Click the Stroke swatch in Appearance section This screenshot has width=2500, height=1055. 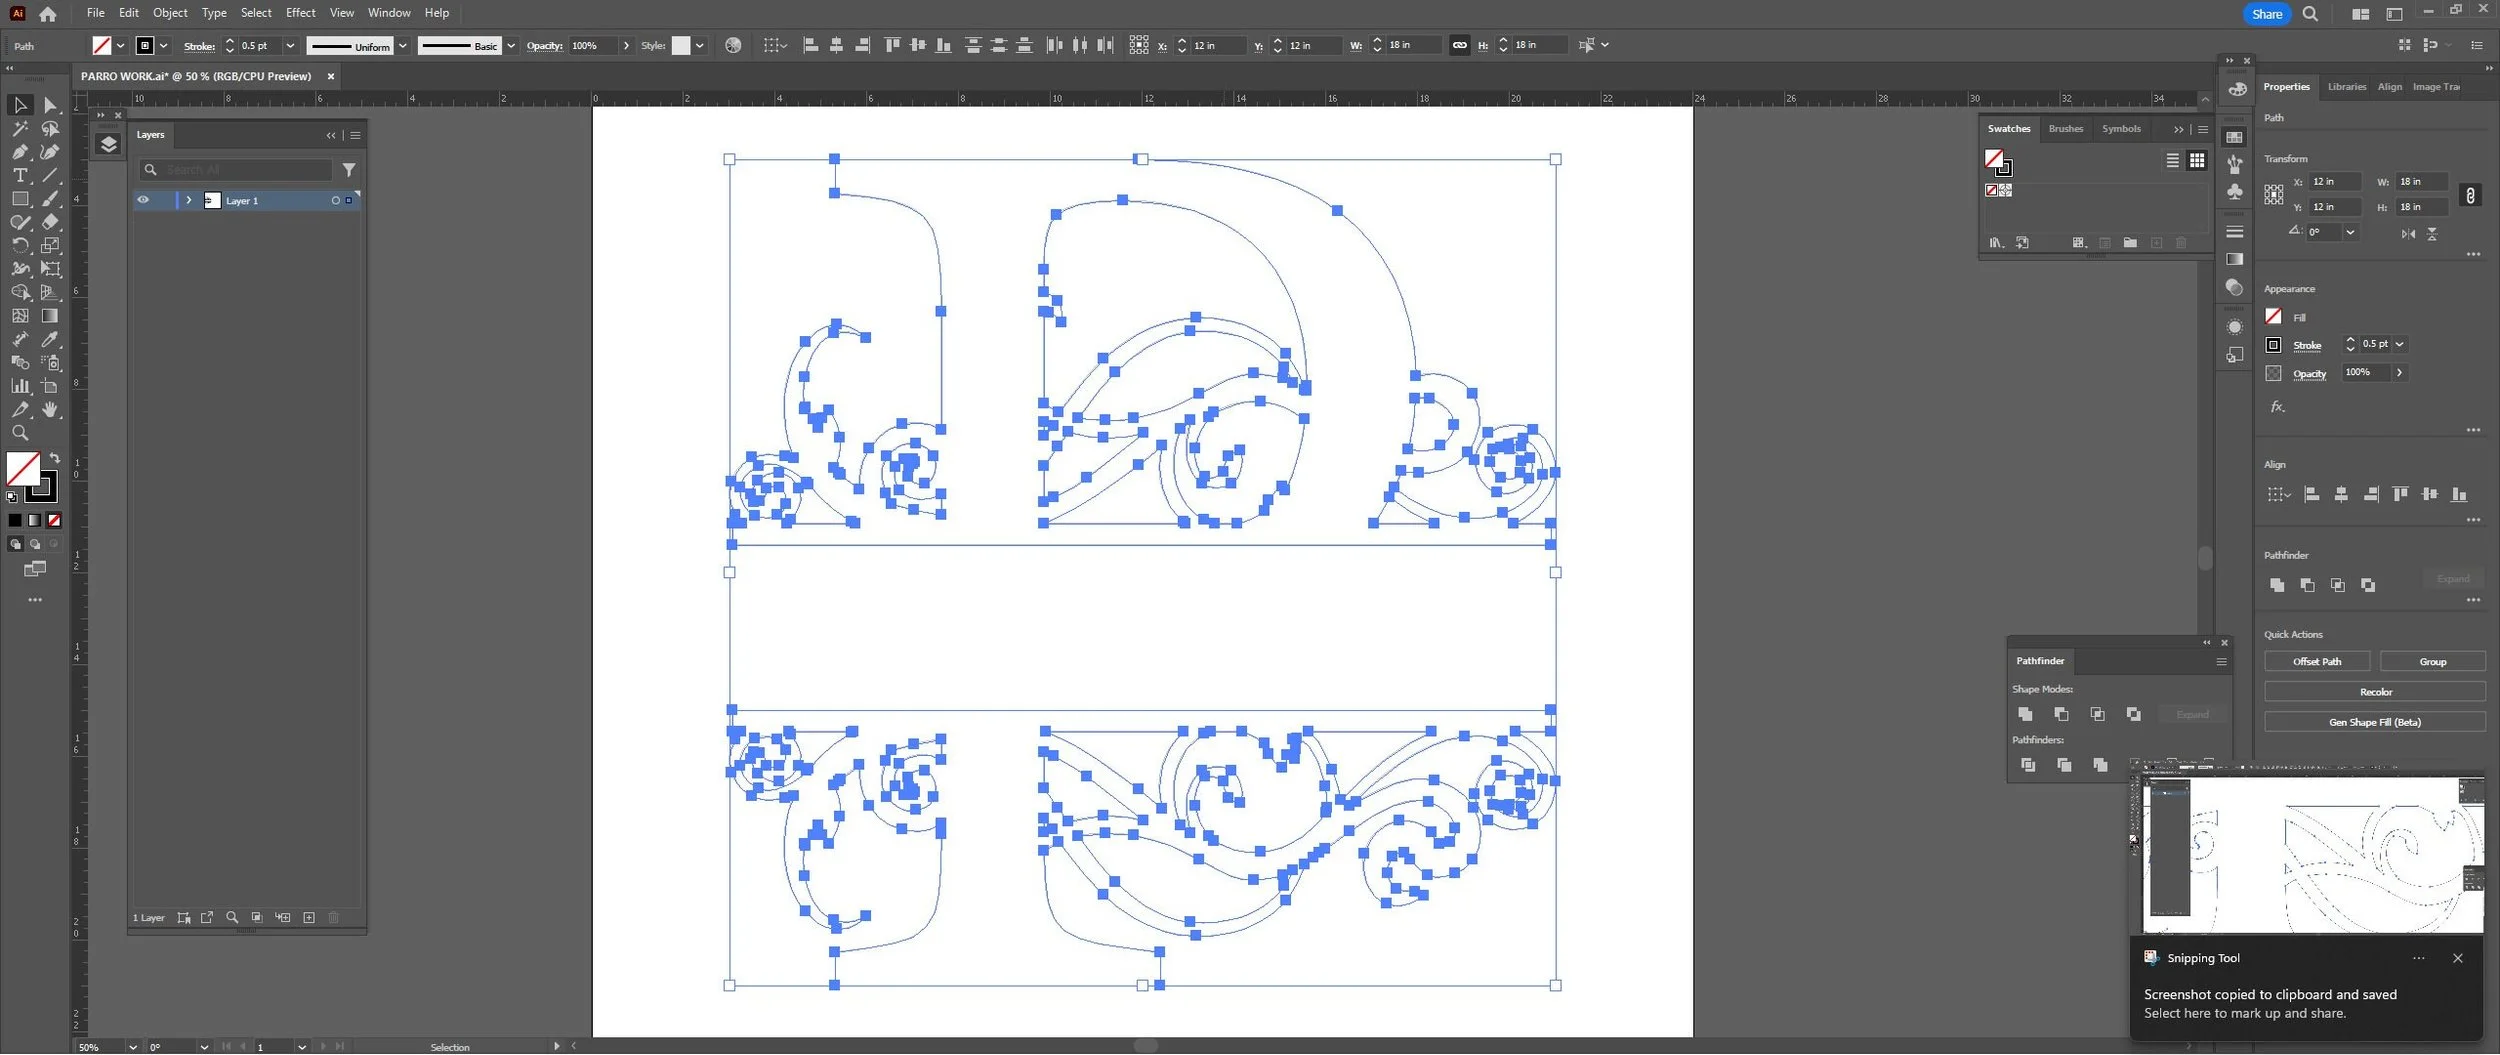[x=2273, y=345]
